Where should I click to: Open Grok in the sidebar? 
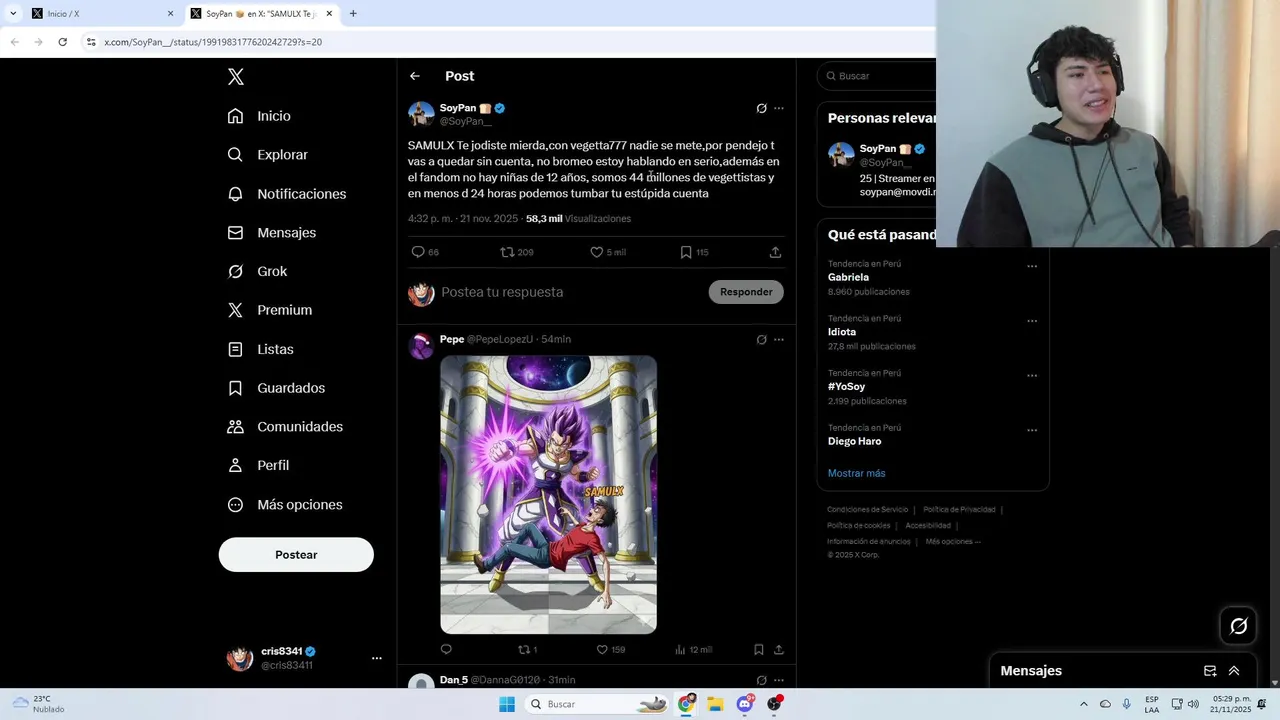coord(257,271)
